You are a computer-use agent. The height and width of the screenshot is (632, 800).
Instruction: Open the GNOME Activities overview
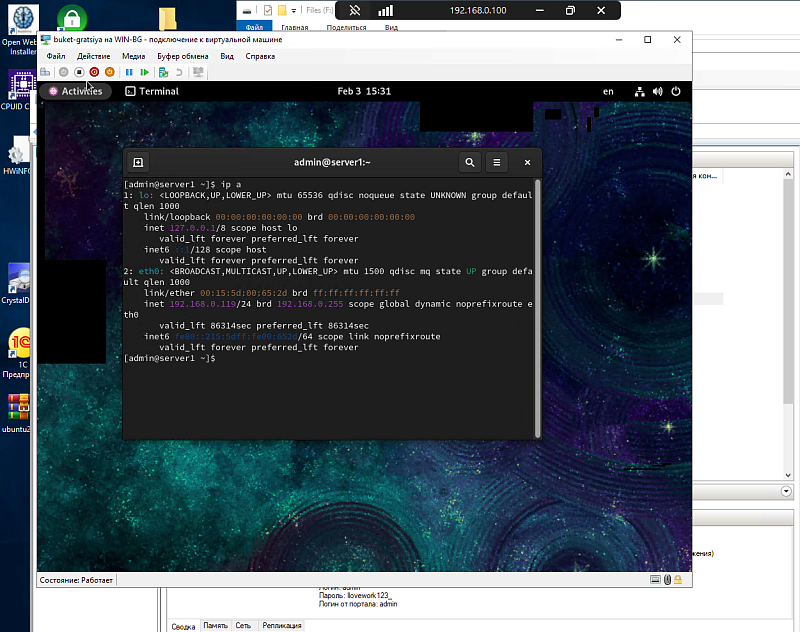click(75, 91)
